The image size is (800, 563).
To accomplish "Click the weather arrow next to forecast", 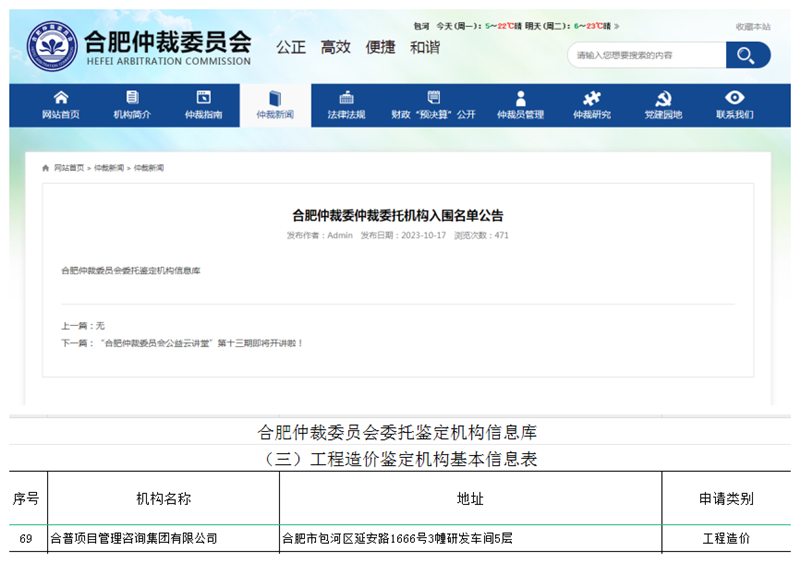I will tap(617, 26).
